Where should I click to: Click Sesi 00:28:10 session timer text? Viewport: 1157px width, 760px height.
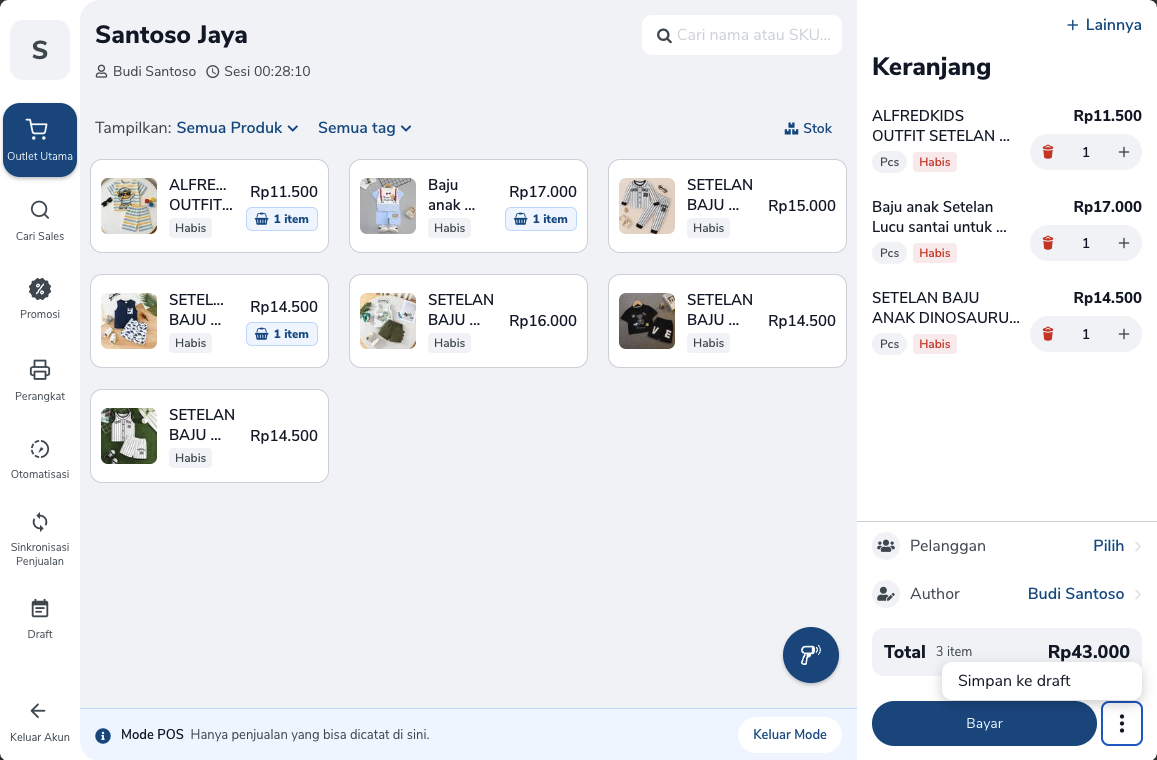coord(267,72)
